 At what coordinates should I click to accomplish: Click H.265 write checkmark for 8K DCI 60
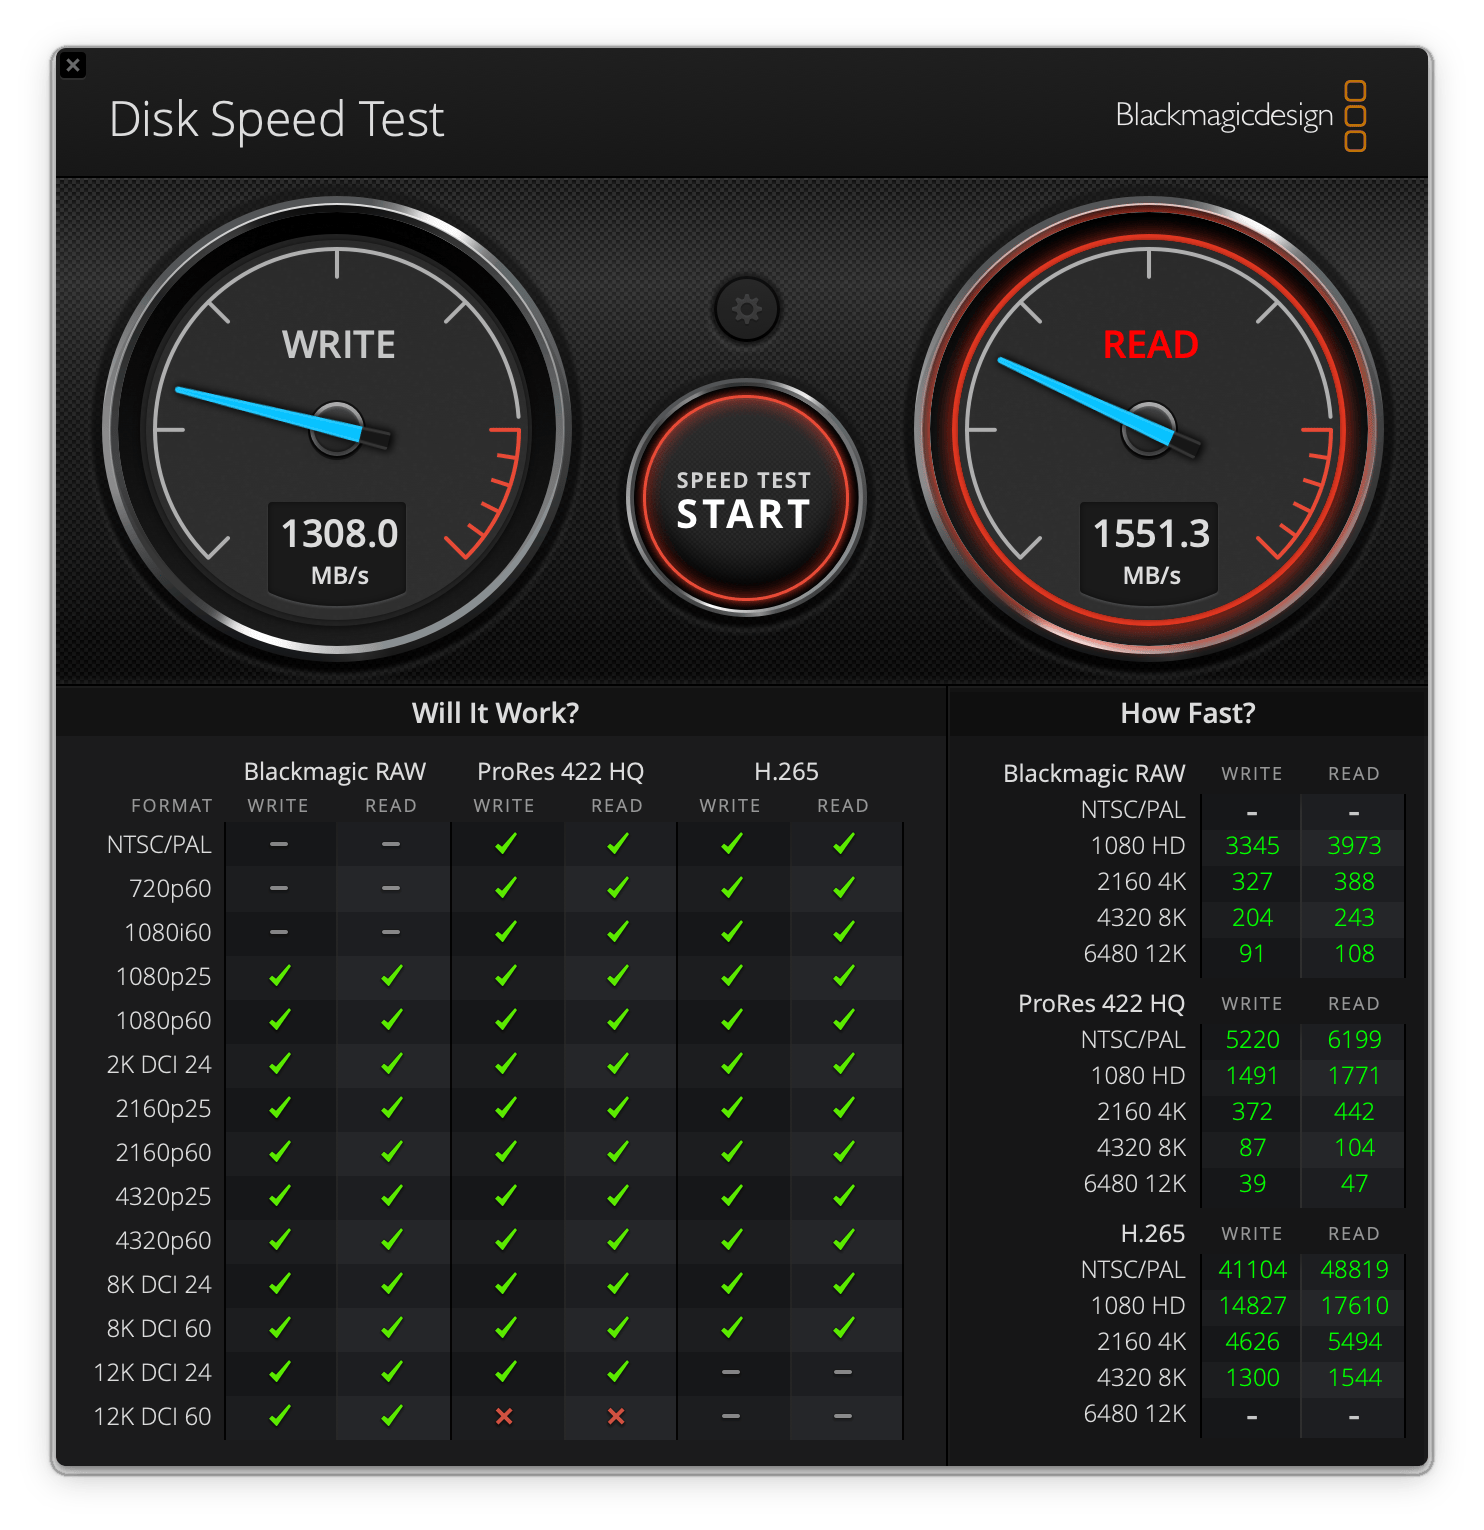click(731, 1328)
